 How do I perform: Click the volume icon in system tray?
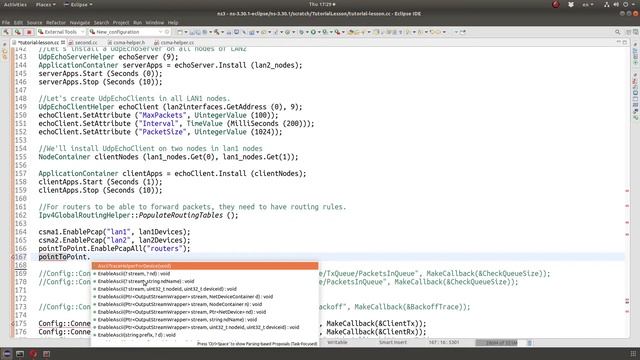[x=616, y=4]
